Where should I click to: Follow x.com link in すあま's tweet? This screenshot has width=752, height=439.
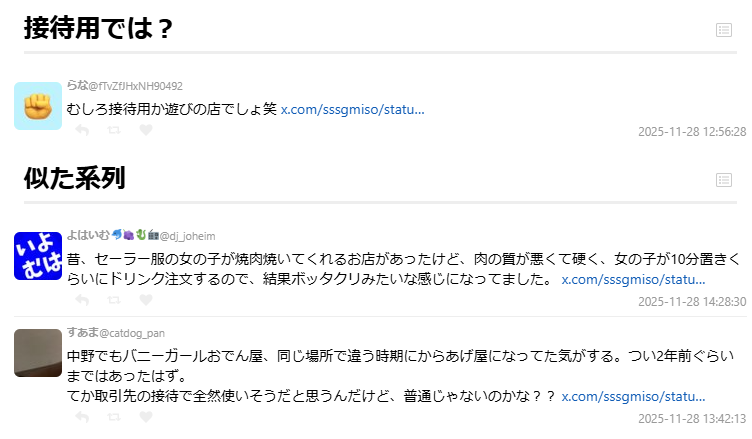tap(633, 396)
